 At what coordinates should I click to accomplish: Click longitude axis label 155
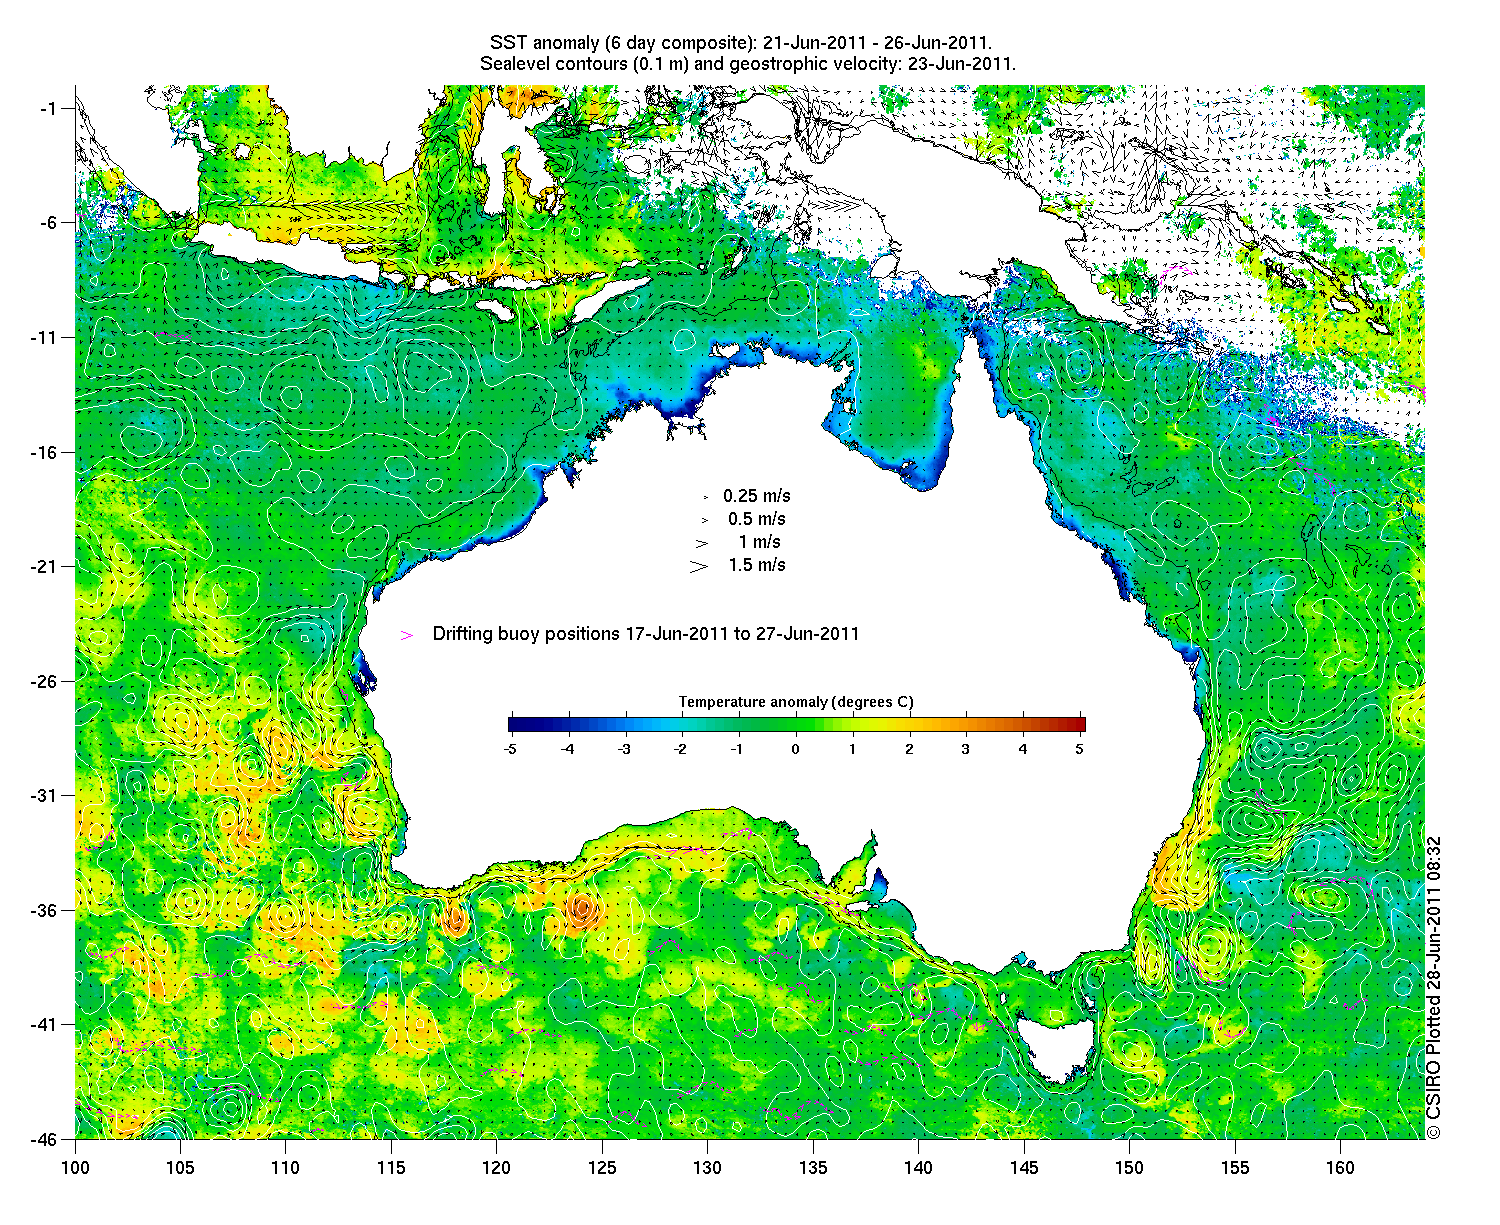coord(1234,1168)
